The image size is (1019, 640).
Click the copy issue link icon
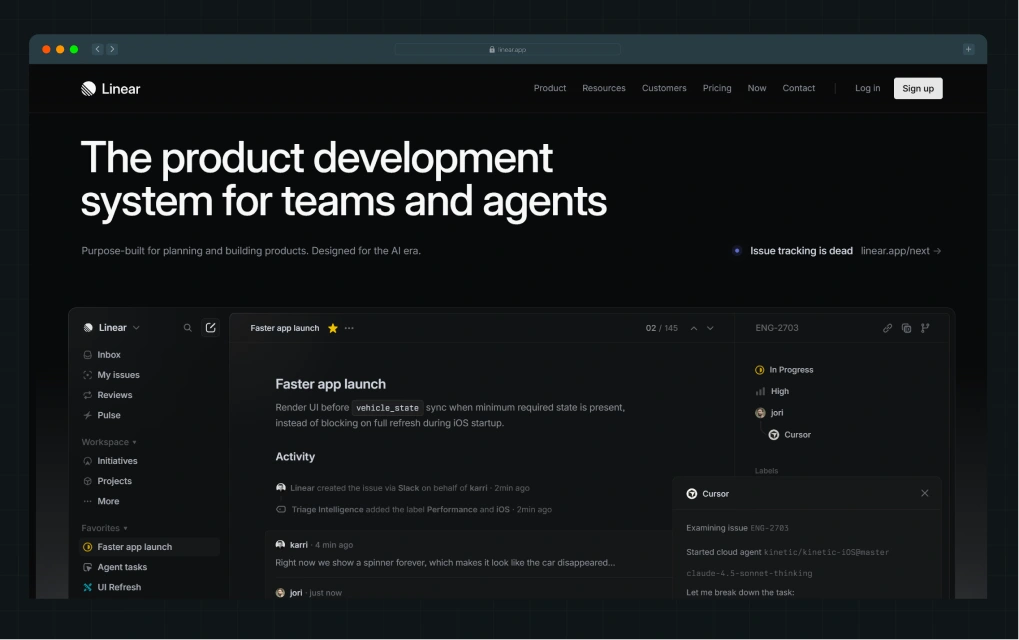coord(887,328)
